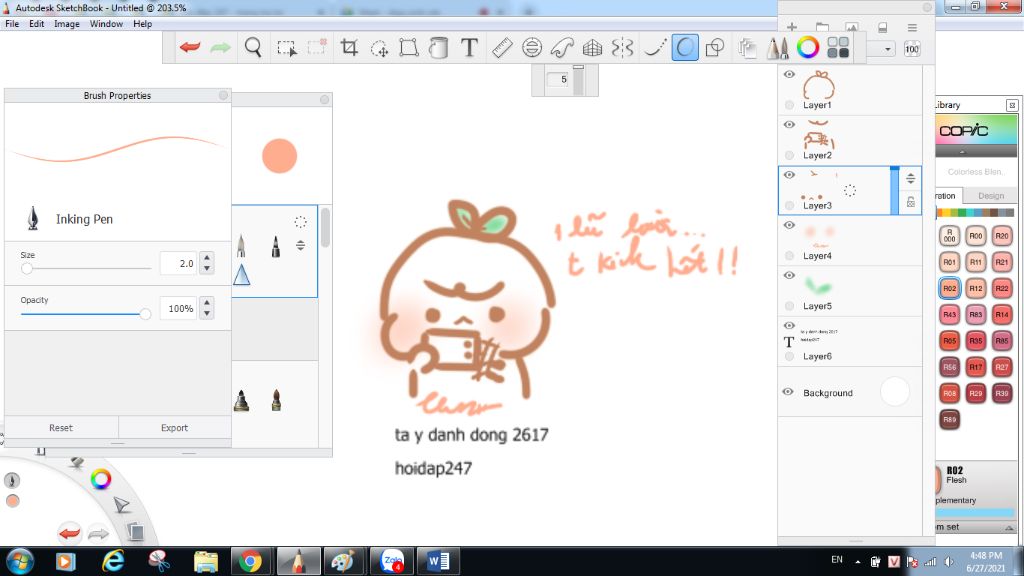The width and height of the screenshot is (1024, 576).
Task: Select the Flood Fill bucket tool
Action: (439, 47)
